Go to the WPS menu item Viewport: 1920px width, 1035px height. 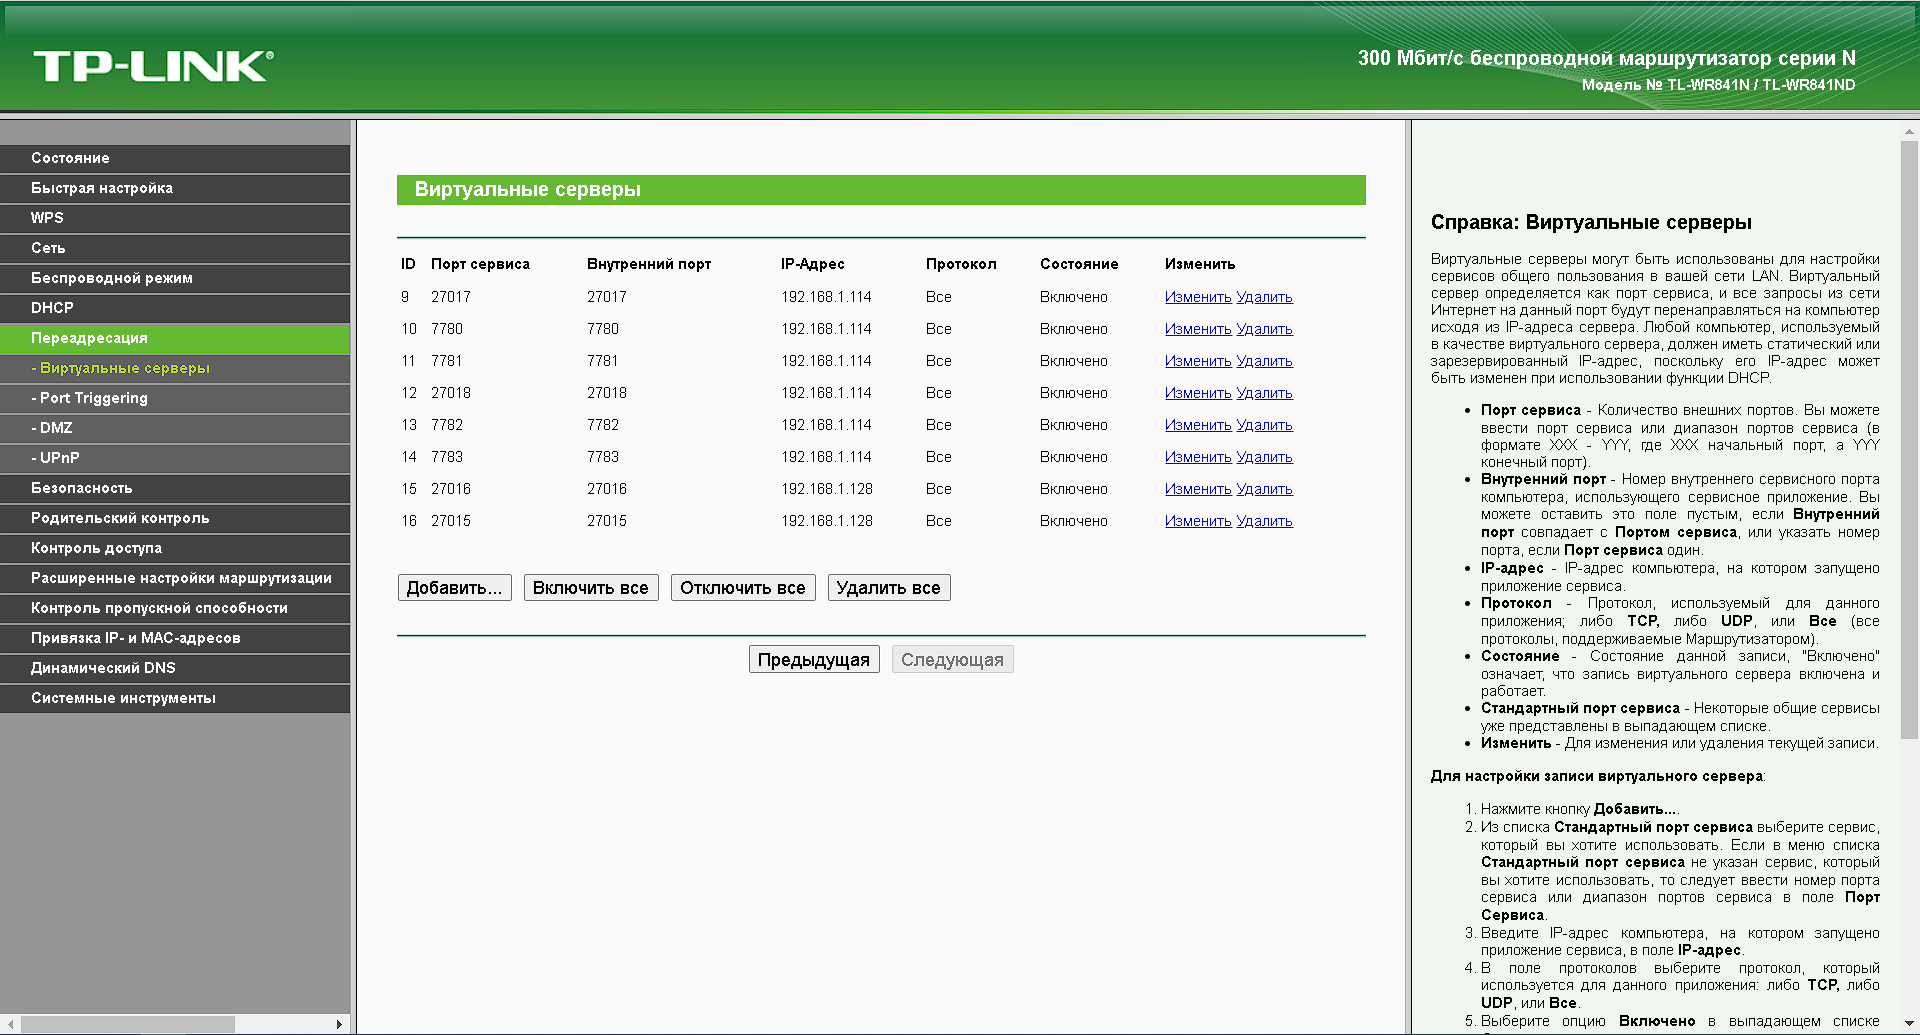(175, 218)
